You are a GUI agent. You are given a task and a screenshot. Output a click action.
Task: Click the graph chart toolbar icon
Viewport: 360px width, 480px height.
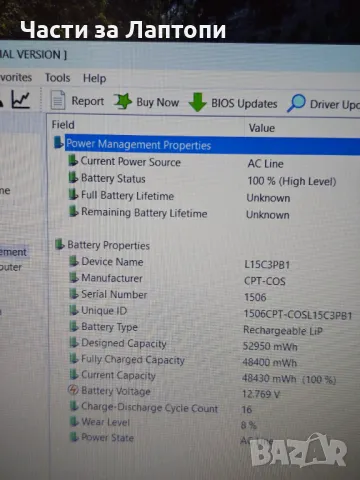pyautogui.click(x=21, y=99)
